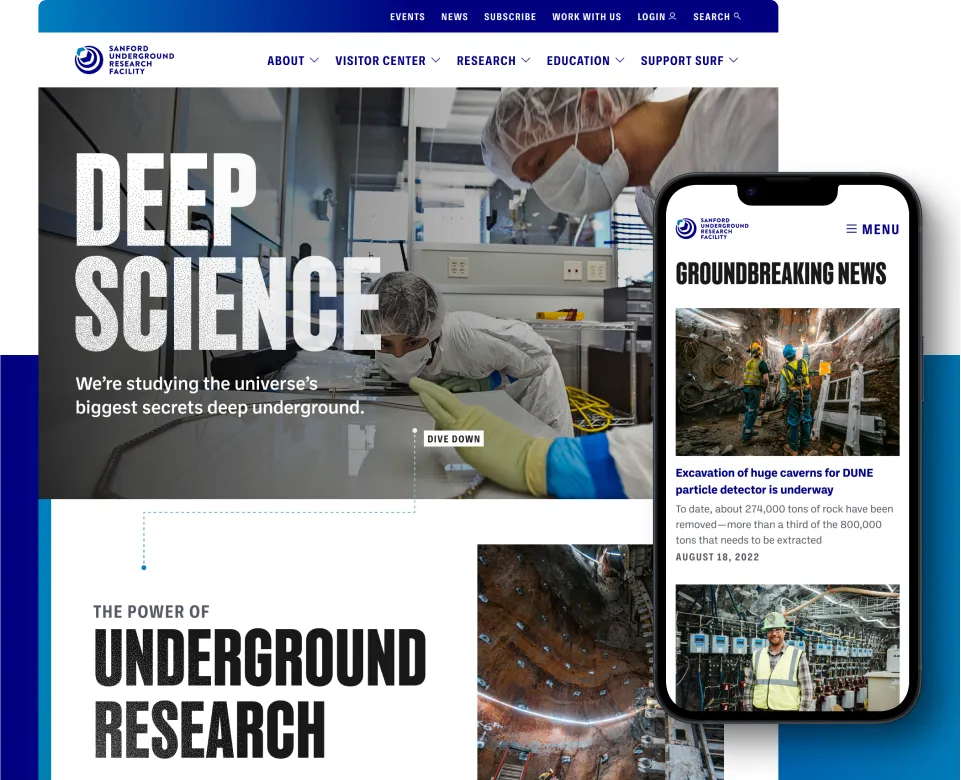Open the Work With Us link

(x=586, y=17)
